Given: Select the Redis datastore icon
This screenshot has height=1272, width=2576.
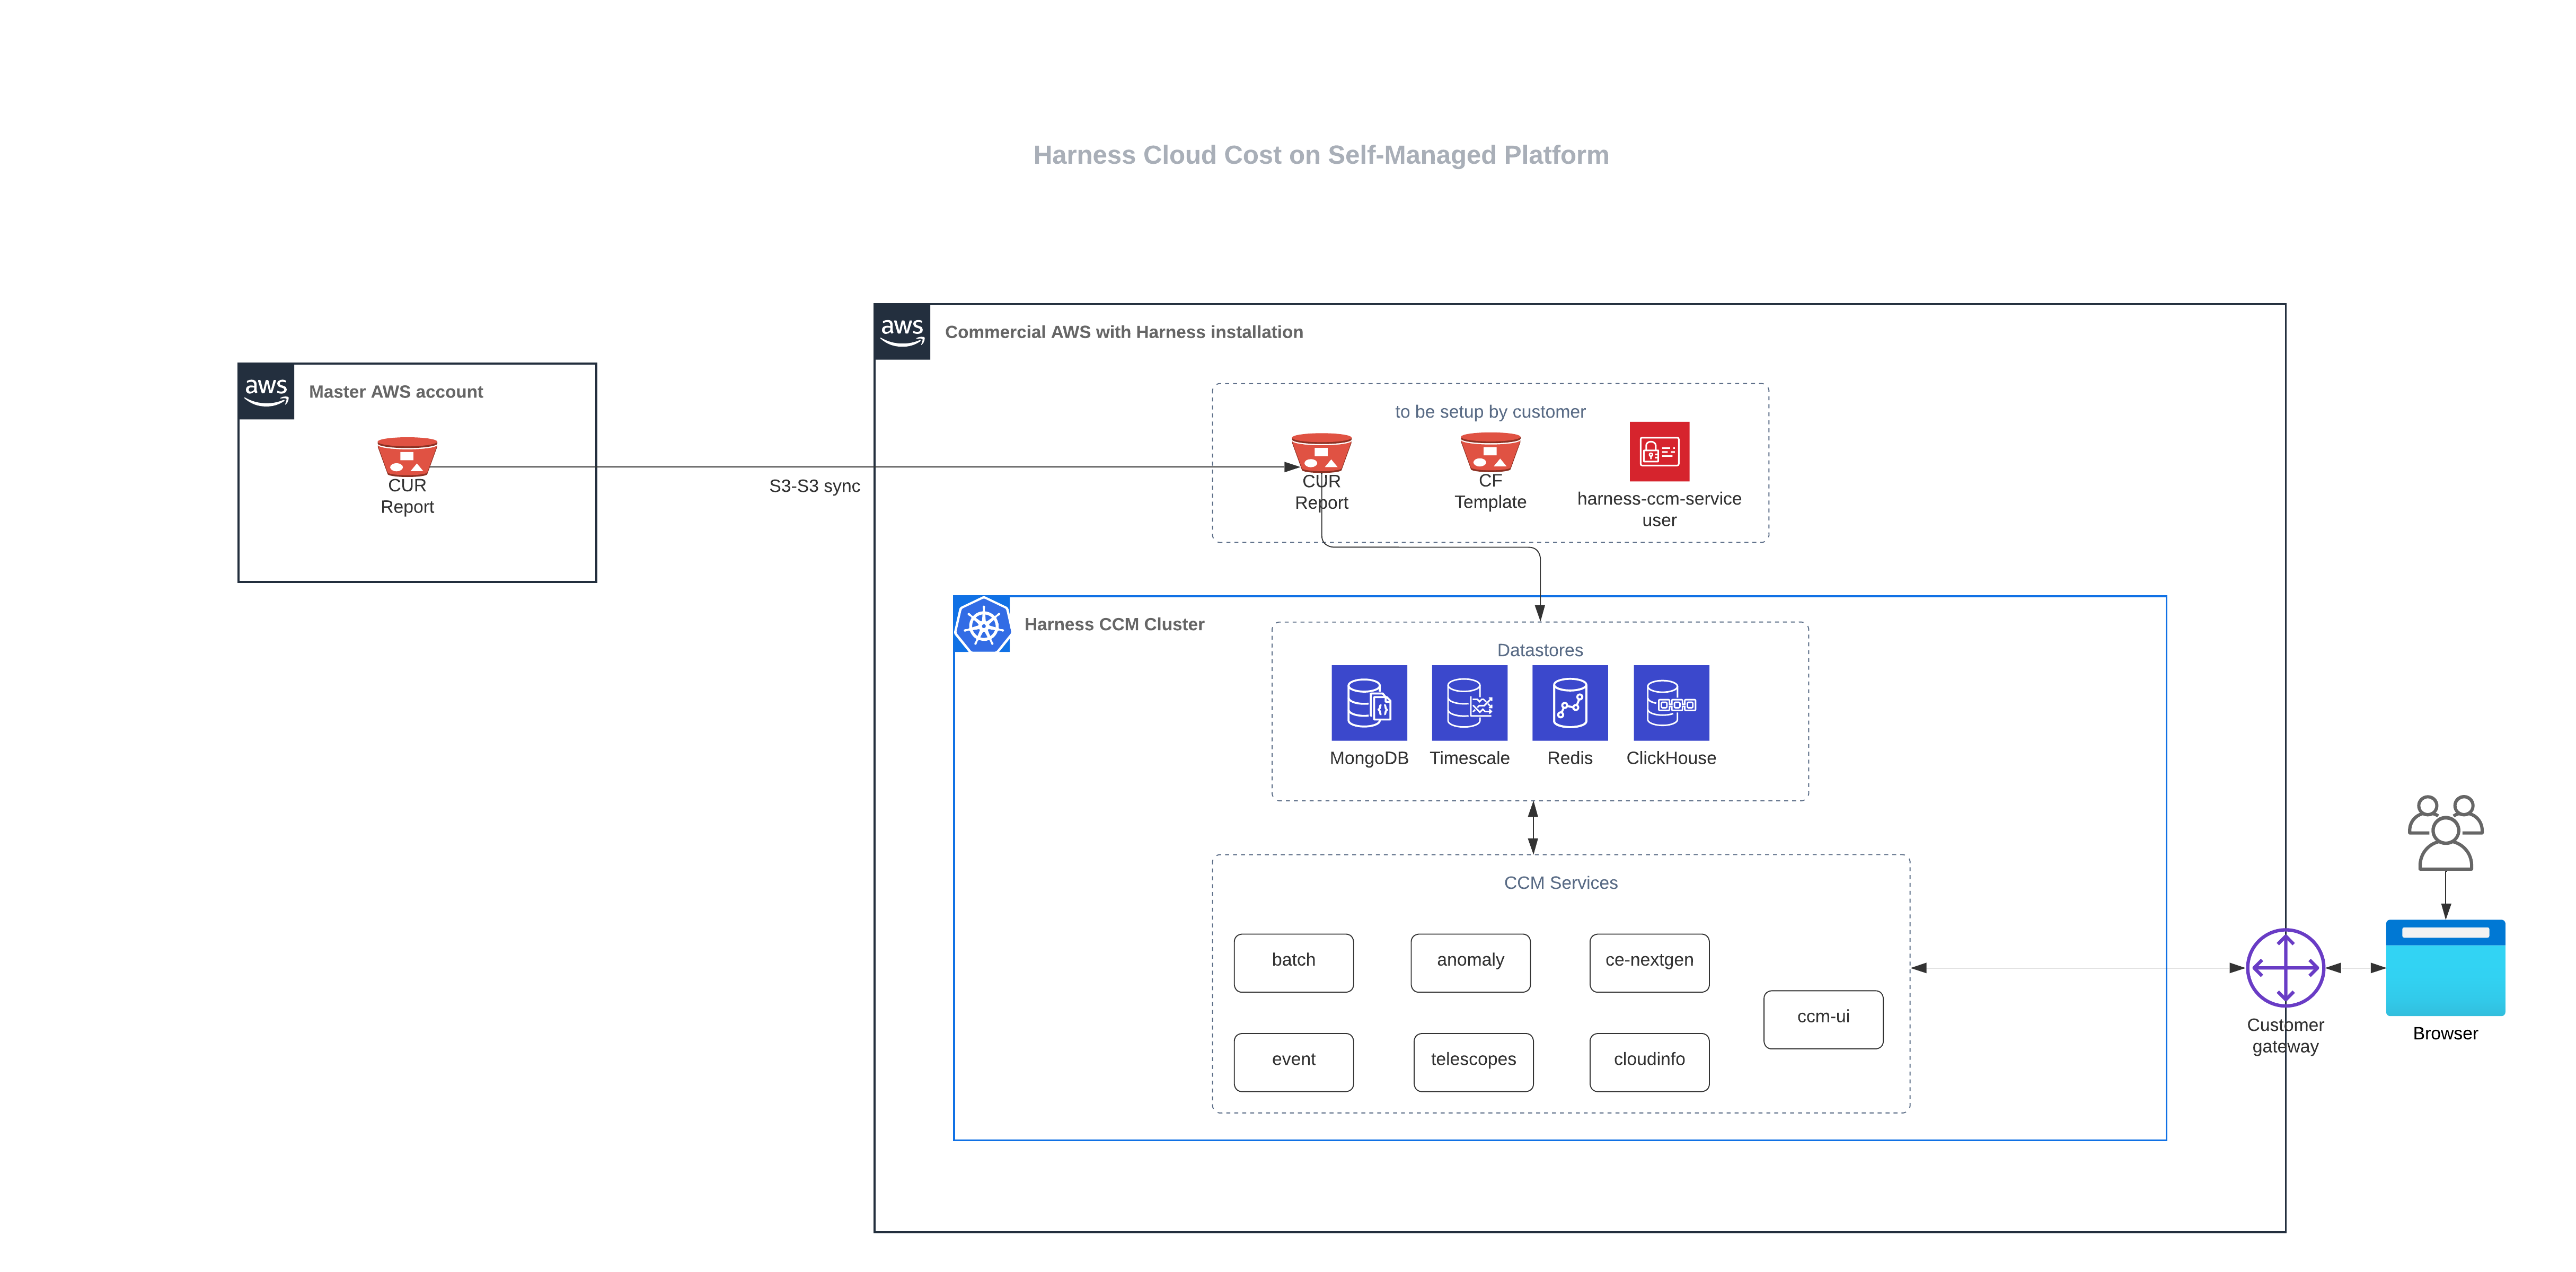Looking at the screenshot, I should click(1569, 702).
